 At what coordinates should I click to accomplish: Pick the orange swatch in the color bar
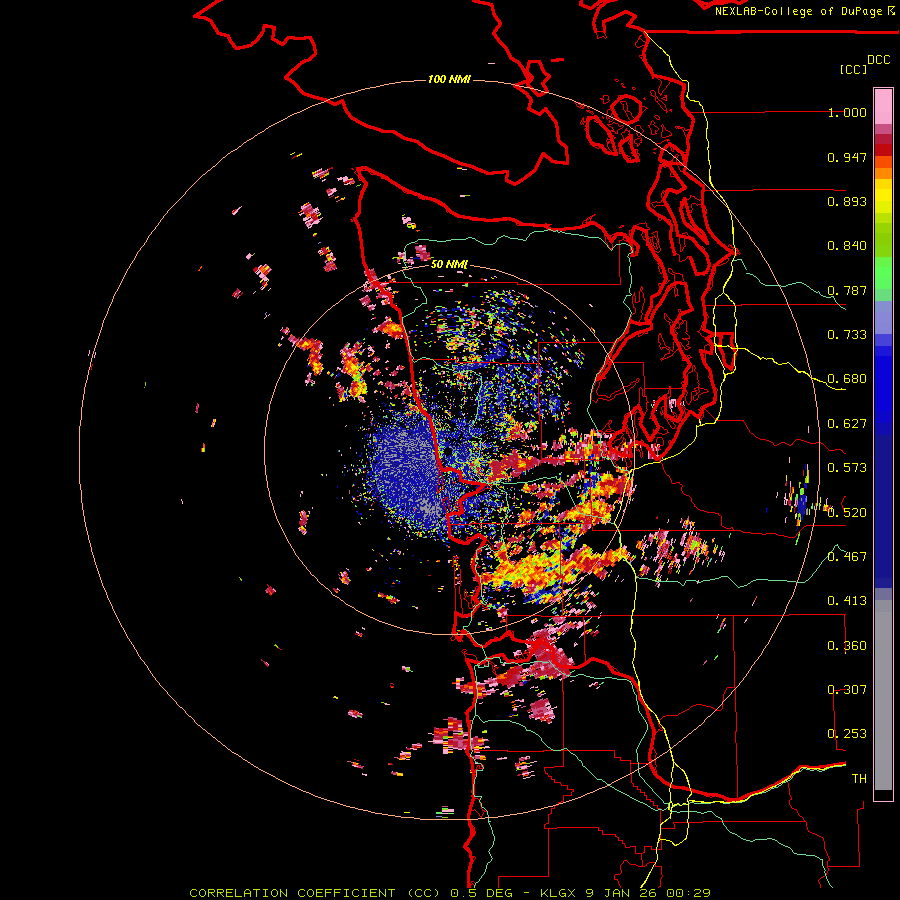(883, 173)
